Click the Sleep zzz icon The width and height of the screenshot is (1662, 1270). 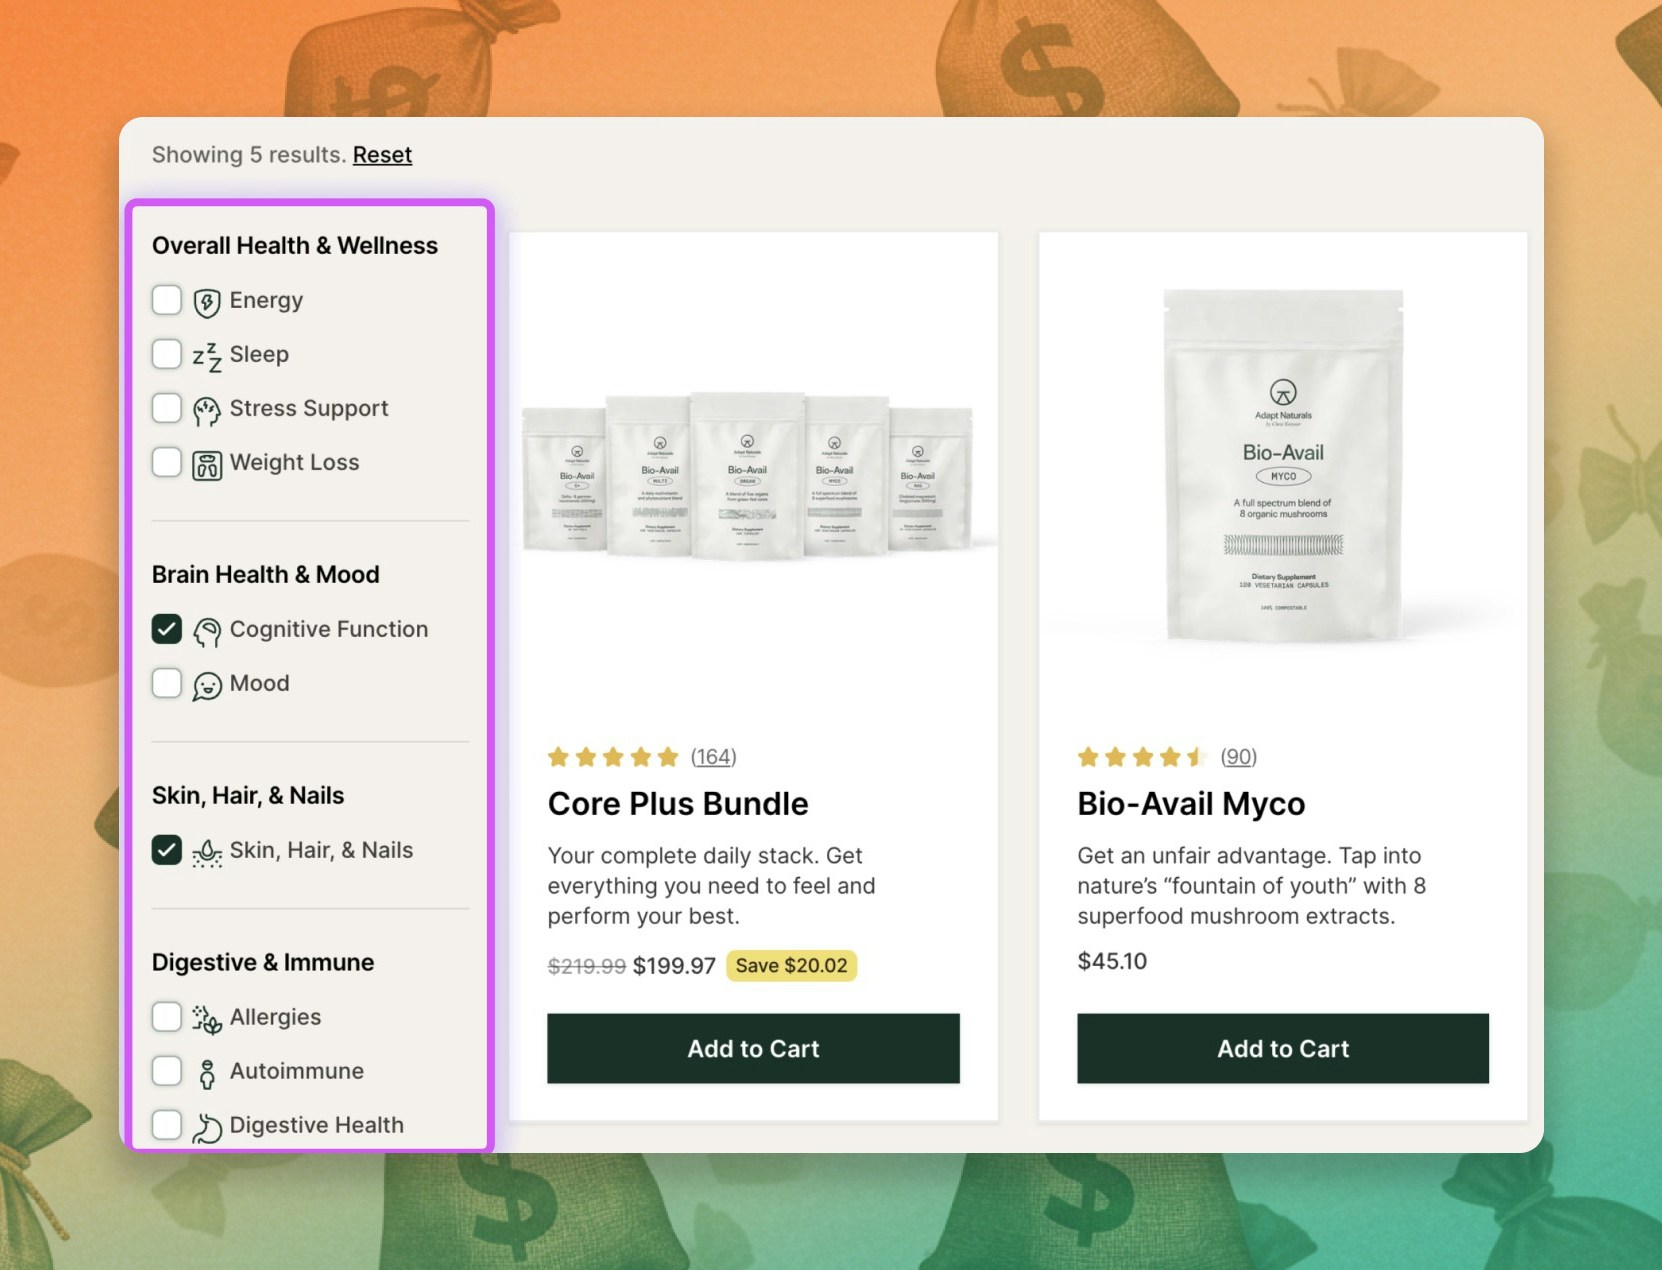[x=207, y=356]
